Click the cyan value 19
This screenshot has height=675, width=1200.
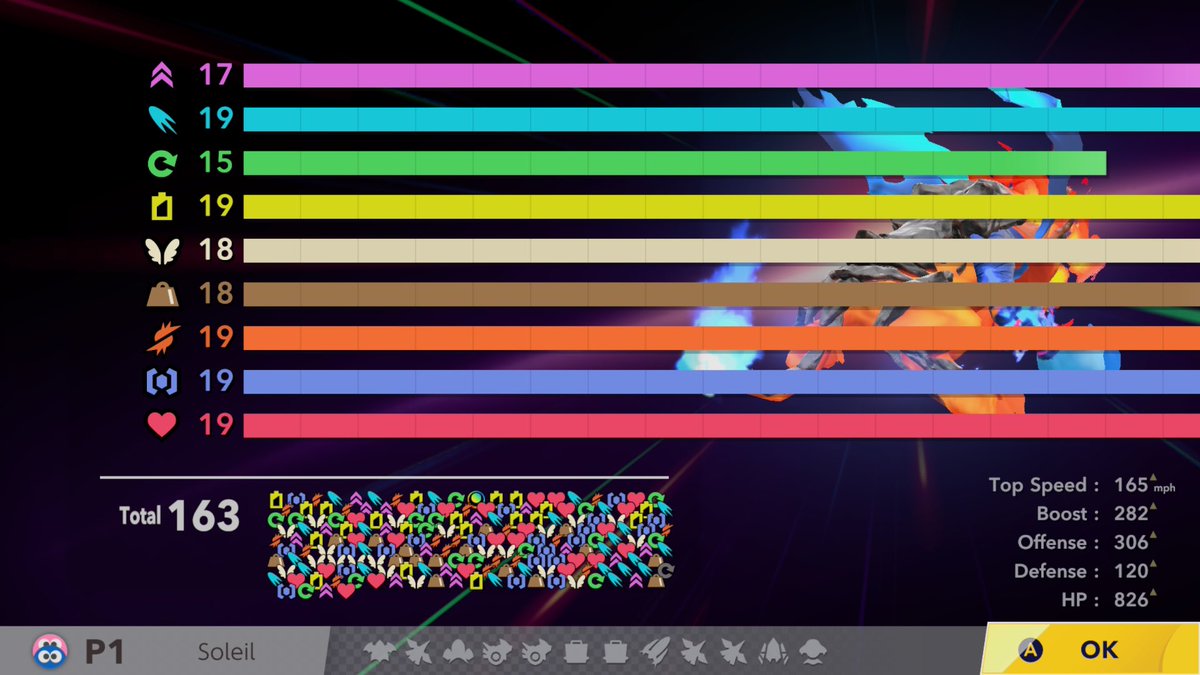click(215, 119)
